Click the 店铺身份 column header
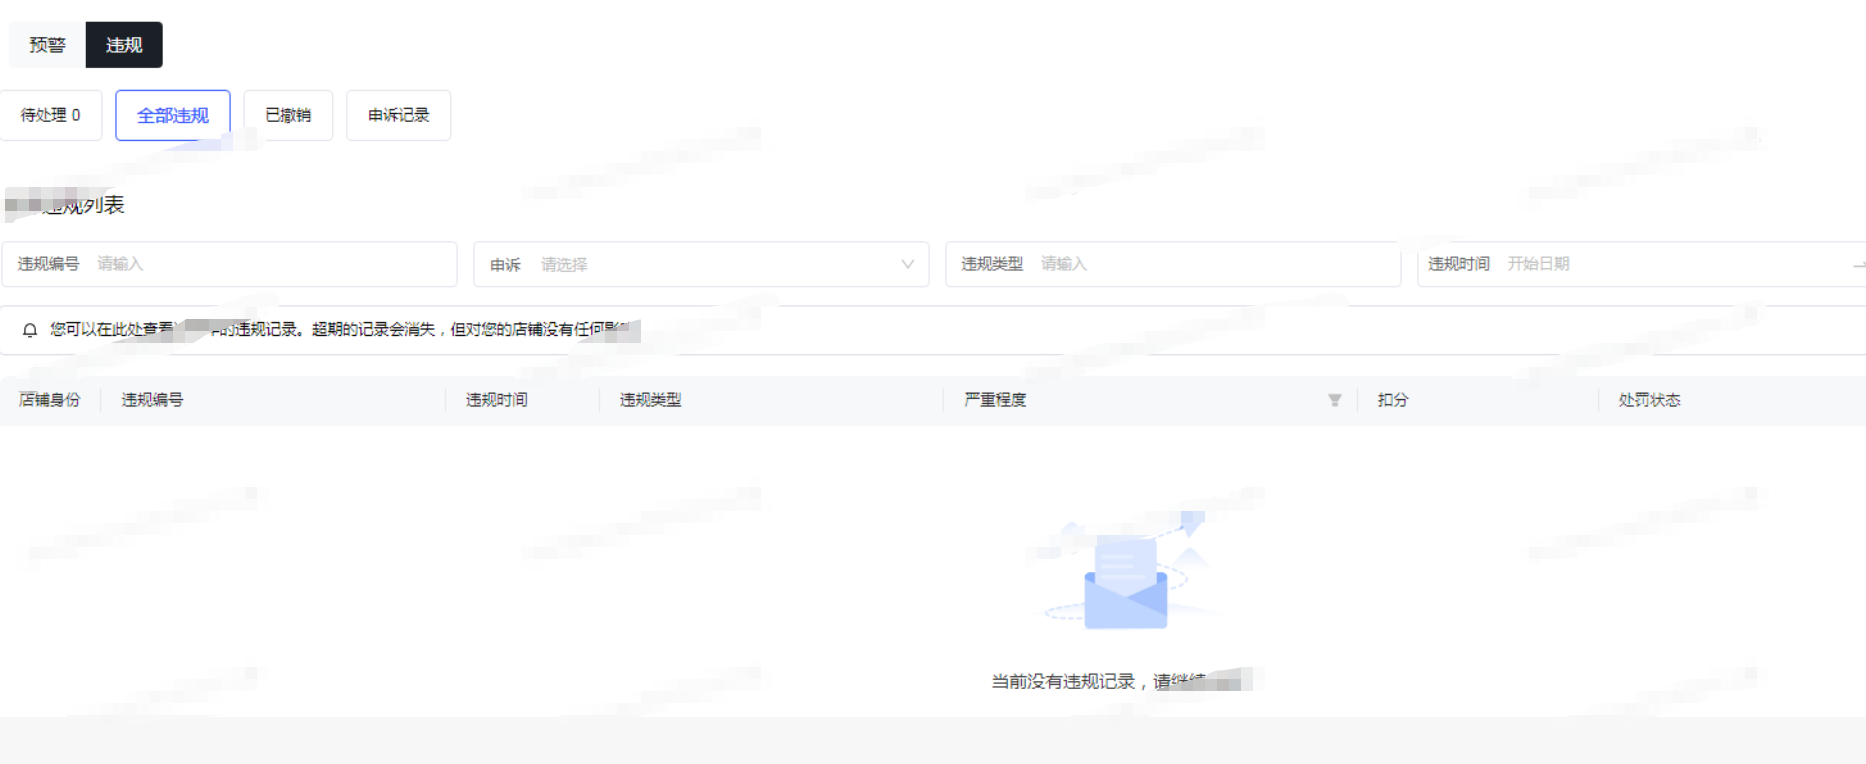Screen dimensions: 1866x764 [49, 400]
